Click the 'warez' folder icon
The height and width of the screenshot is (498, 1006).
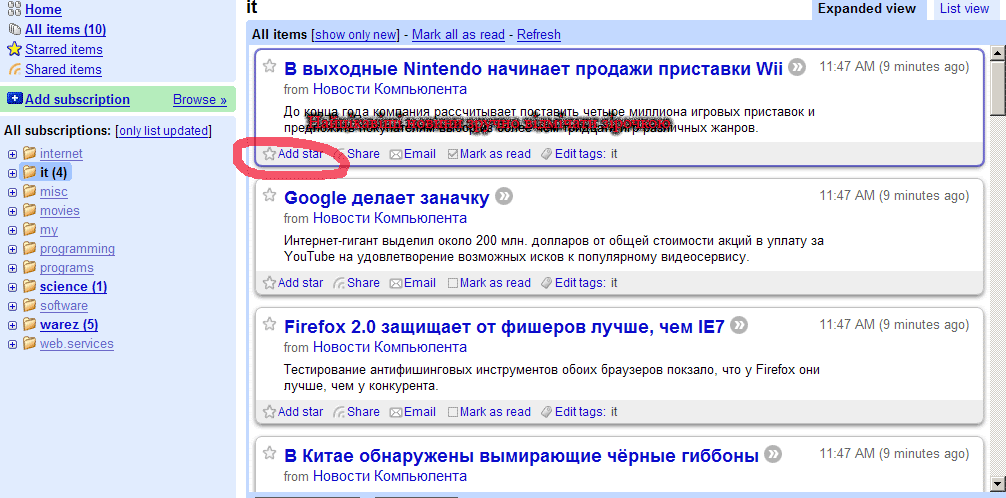(30, 324)
